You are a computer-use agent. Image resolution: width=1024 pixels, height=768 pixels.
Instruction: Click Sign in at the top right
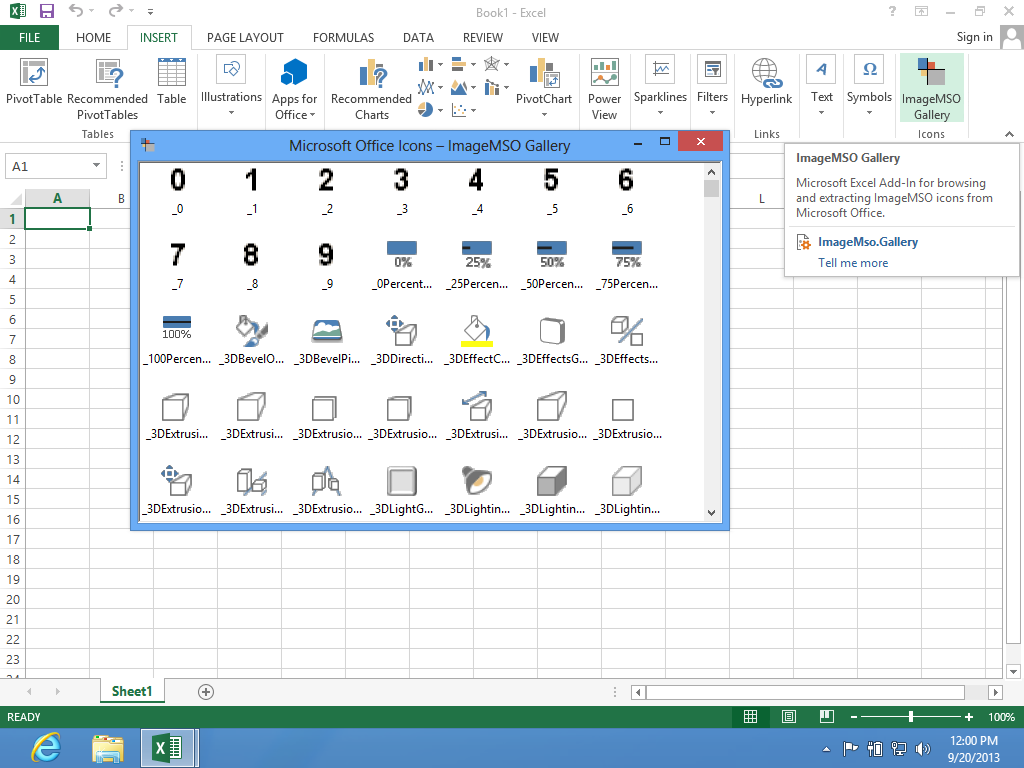(x=974, y=37)
